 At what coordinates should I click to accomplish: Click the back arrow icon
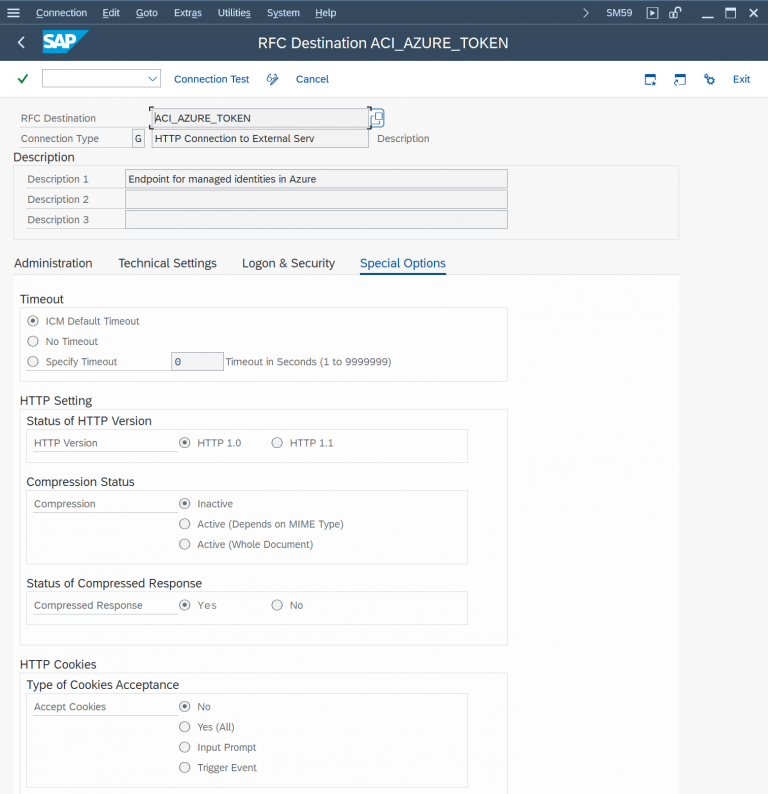(x=21, y=43)
